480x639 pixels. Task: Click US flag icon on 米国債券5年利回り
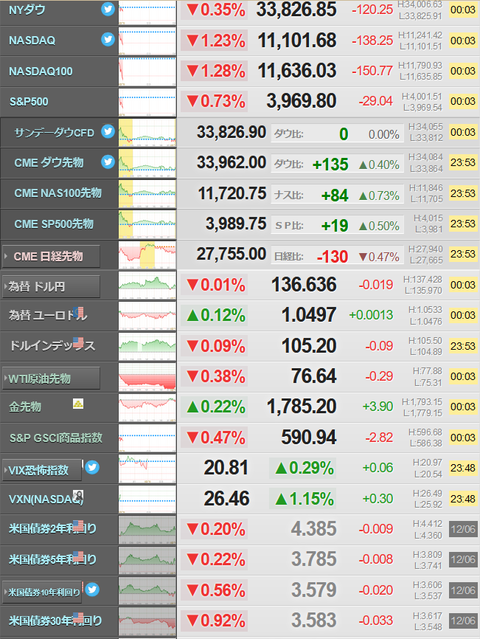tap(78, 555)
